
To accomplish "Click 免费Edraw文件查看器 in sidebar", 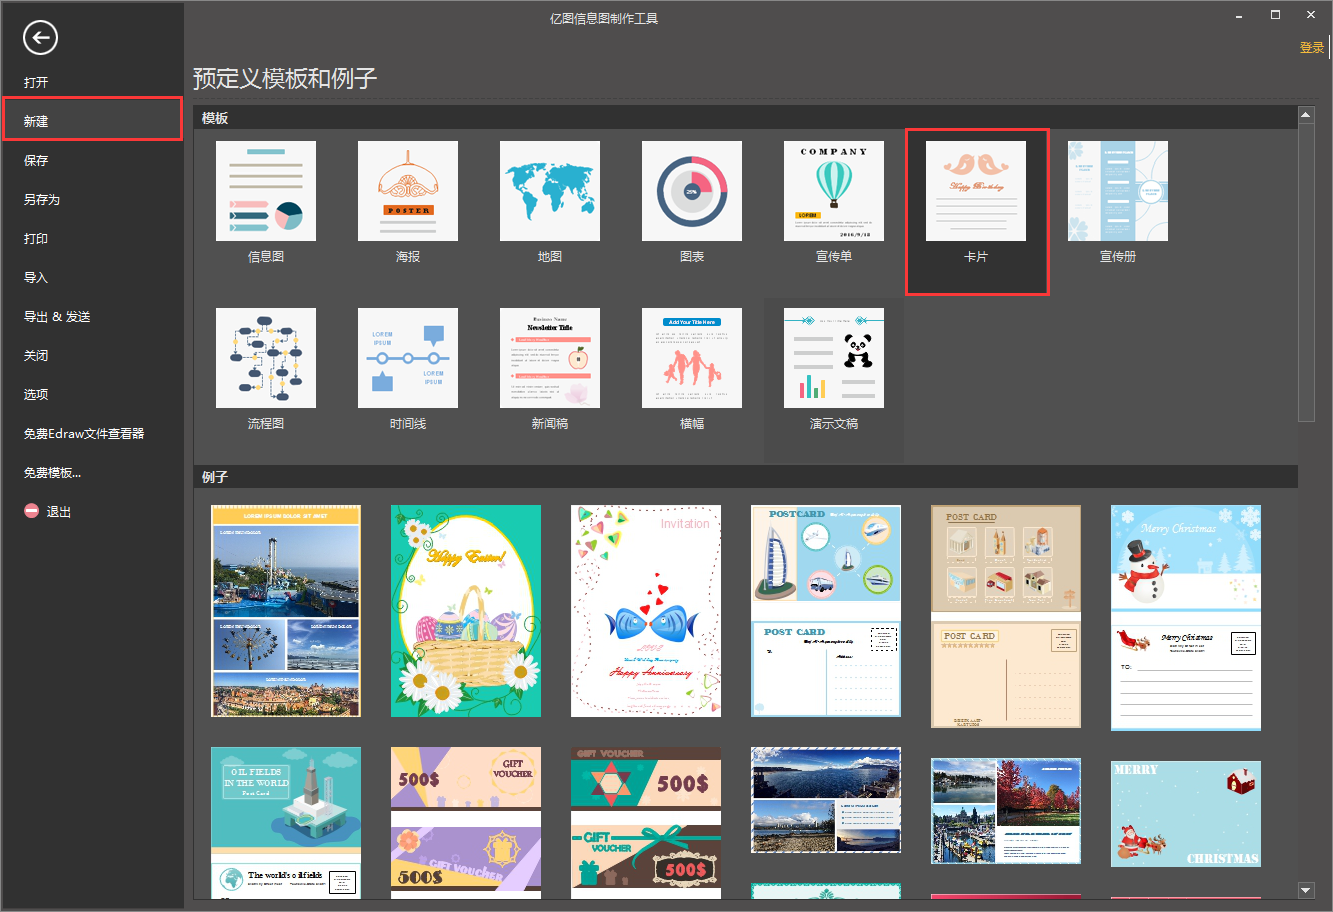I will click(84, 433).
